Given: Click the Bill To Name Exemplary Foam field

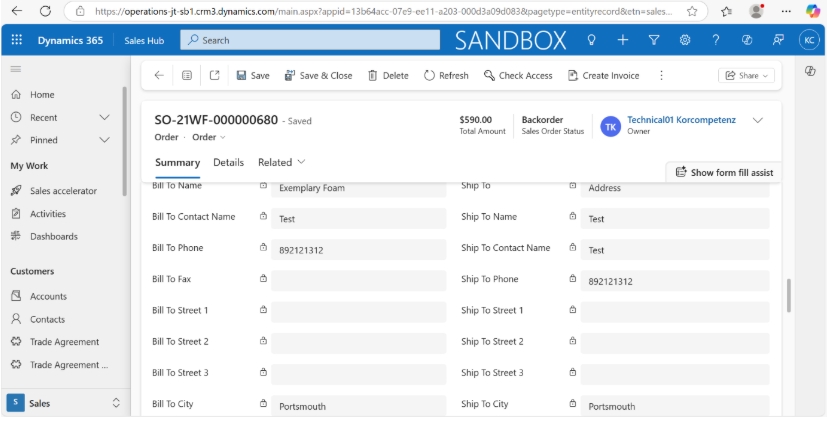Looking at the screenshot, I should click(x=359, y=189).
